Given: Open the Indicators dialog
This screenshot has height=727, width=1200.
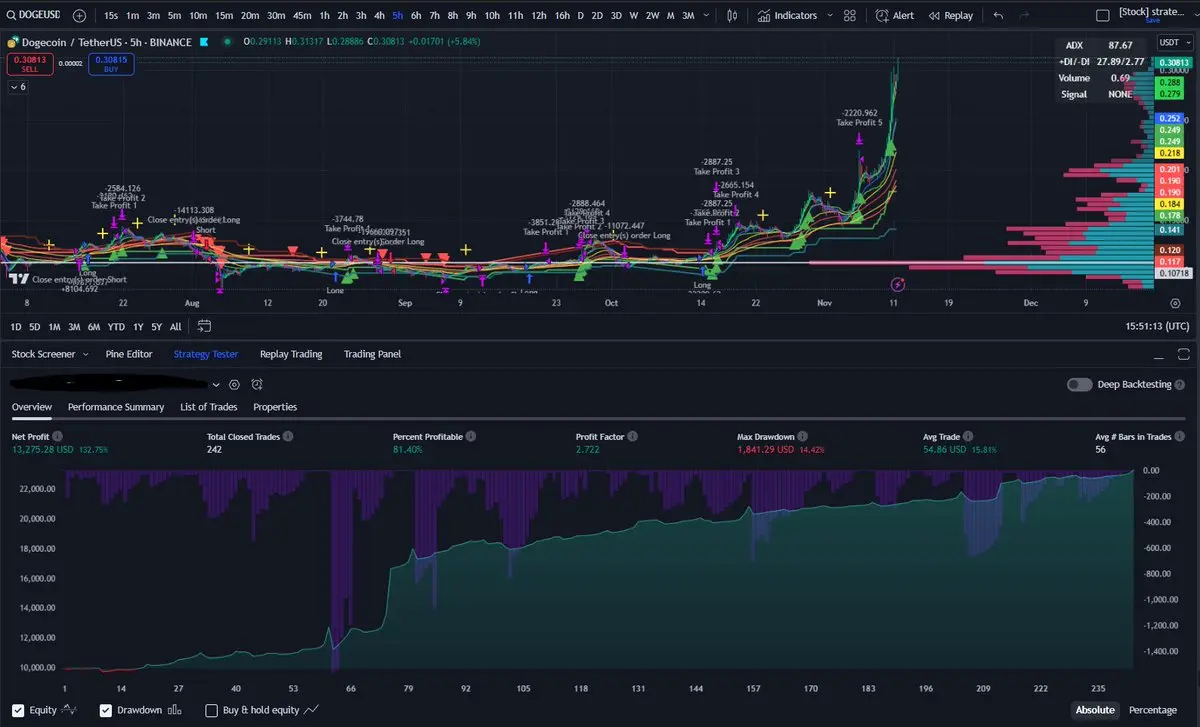Looking at the screenshot, I should 787,16.
